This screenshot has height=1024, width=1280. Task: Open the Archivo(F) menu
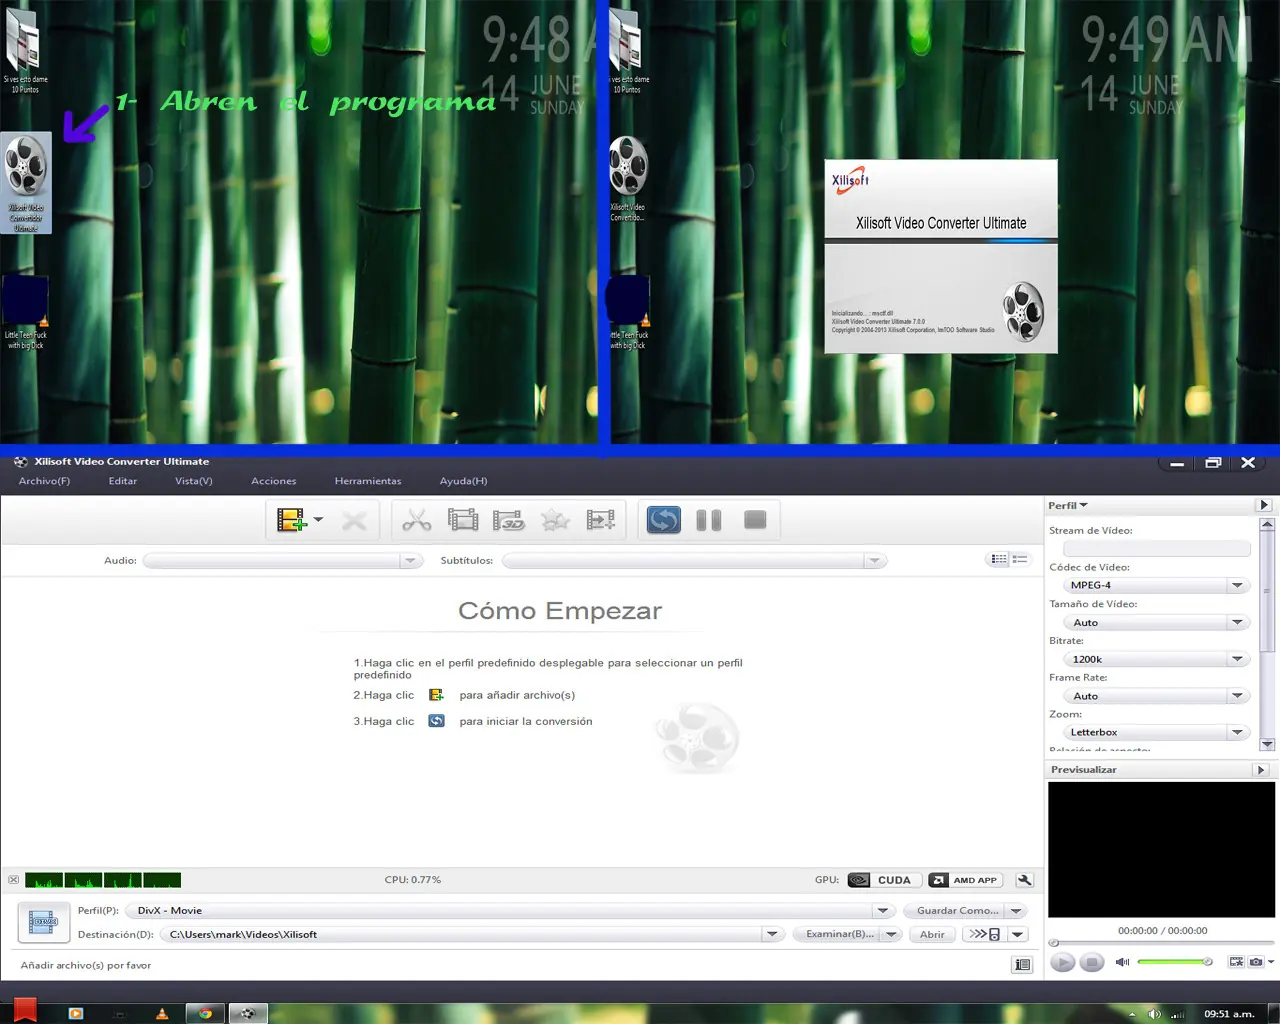[44, 481]
